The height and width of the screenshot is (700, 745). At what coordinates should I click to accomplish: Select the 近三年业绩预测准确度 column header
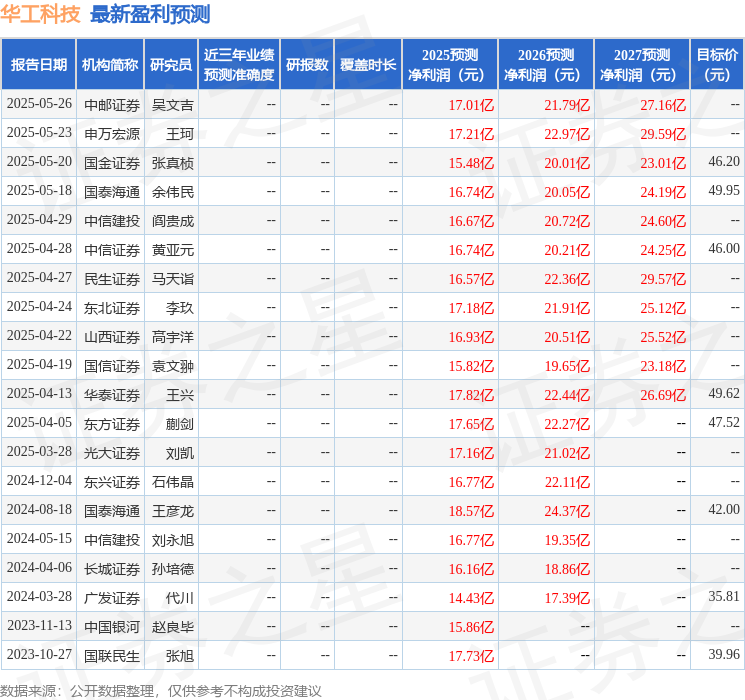[x=238, y=64]
